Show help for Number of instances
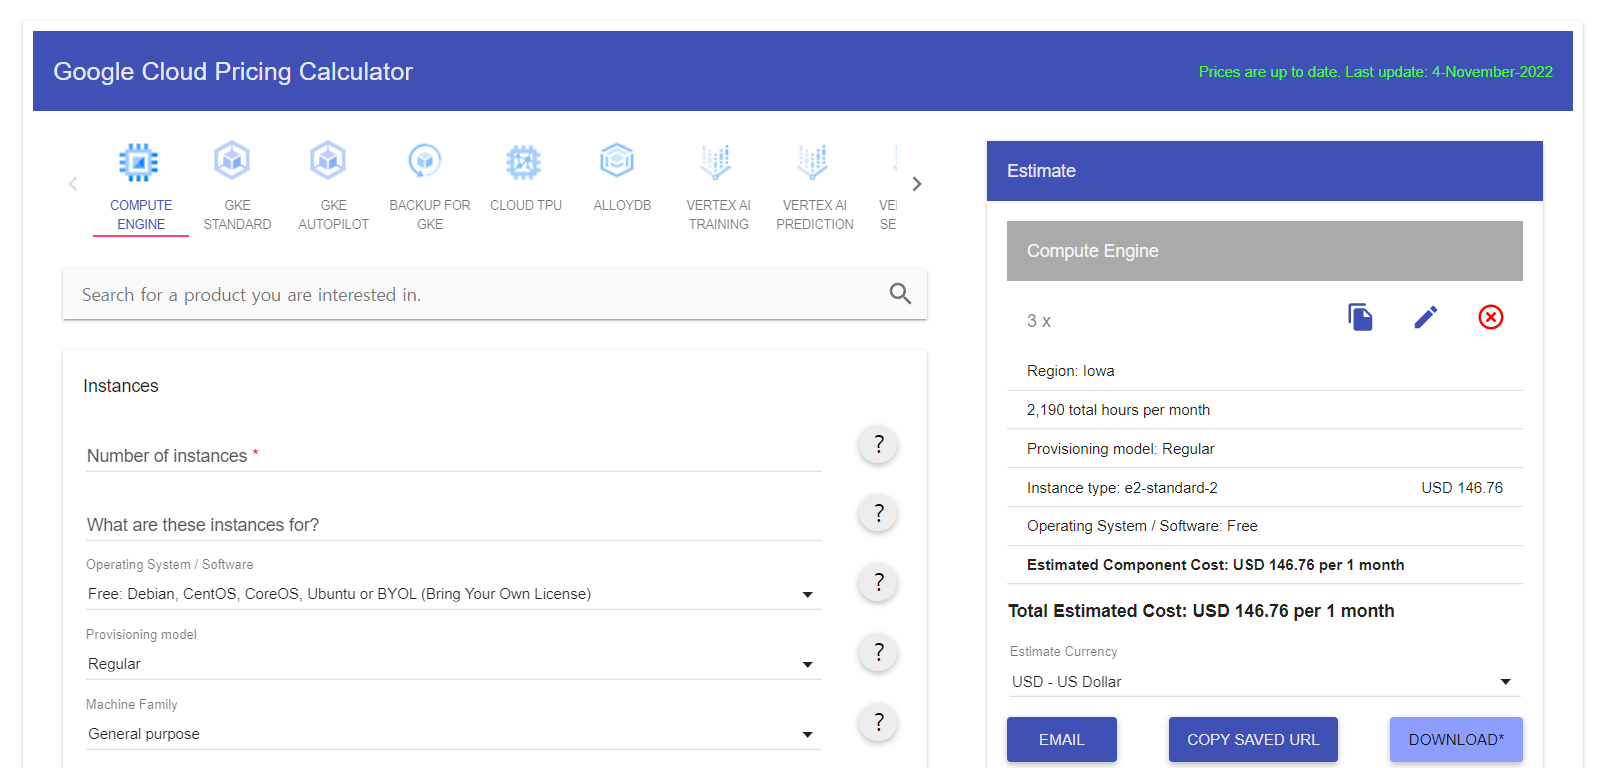Viewport: 1612px width, 768px height. click(x=878, y=444)
